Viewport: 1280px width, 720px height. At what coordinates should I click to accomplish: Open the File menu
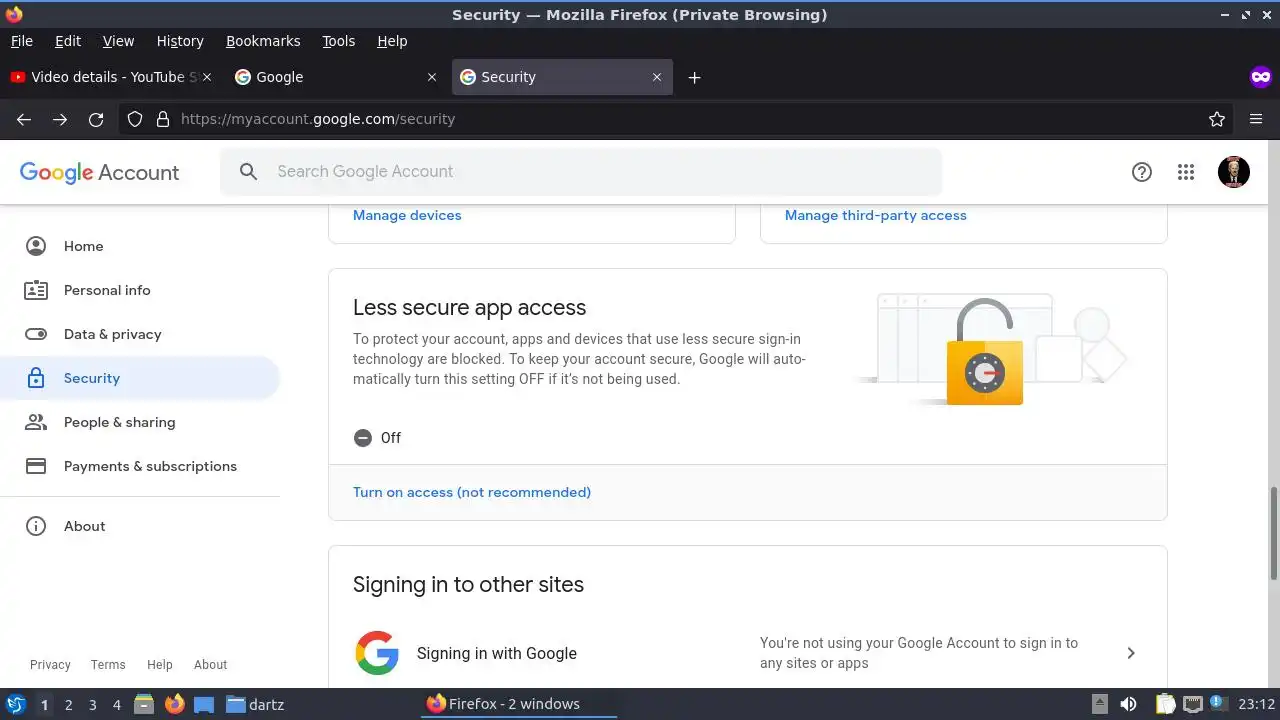click(21, 41)
